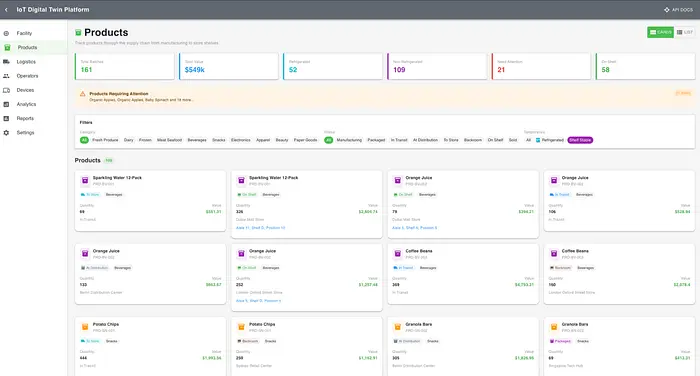The height and width of the screenshot is (376, 700).
Task: Click the orange icon on the Potato Chips card, quantity 259
Action: point(241,327)
